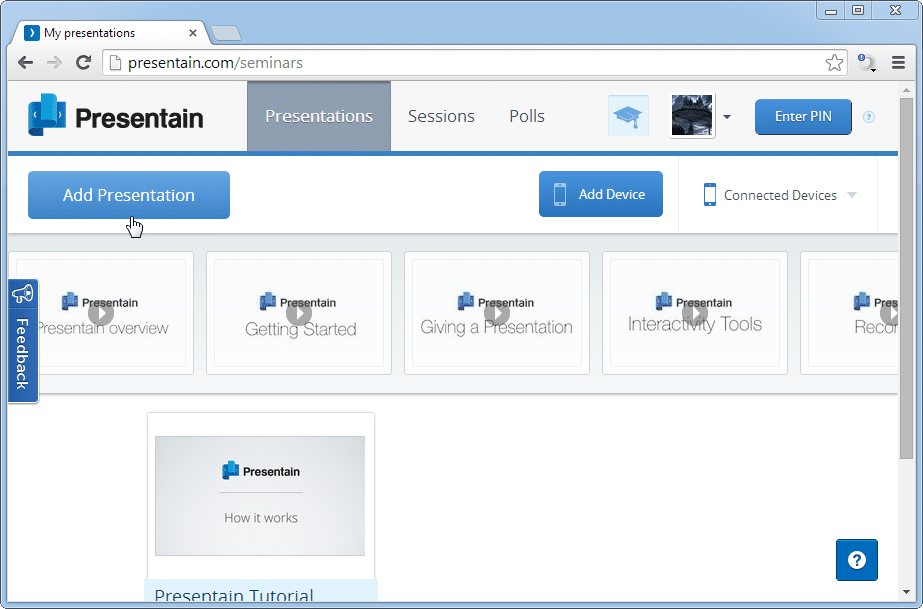Image resolution: width=923 pixels, height=609 pixels.
Task: Open the blue help question mark button
Action: [x=856, y=560]
